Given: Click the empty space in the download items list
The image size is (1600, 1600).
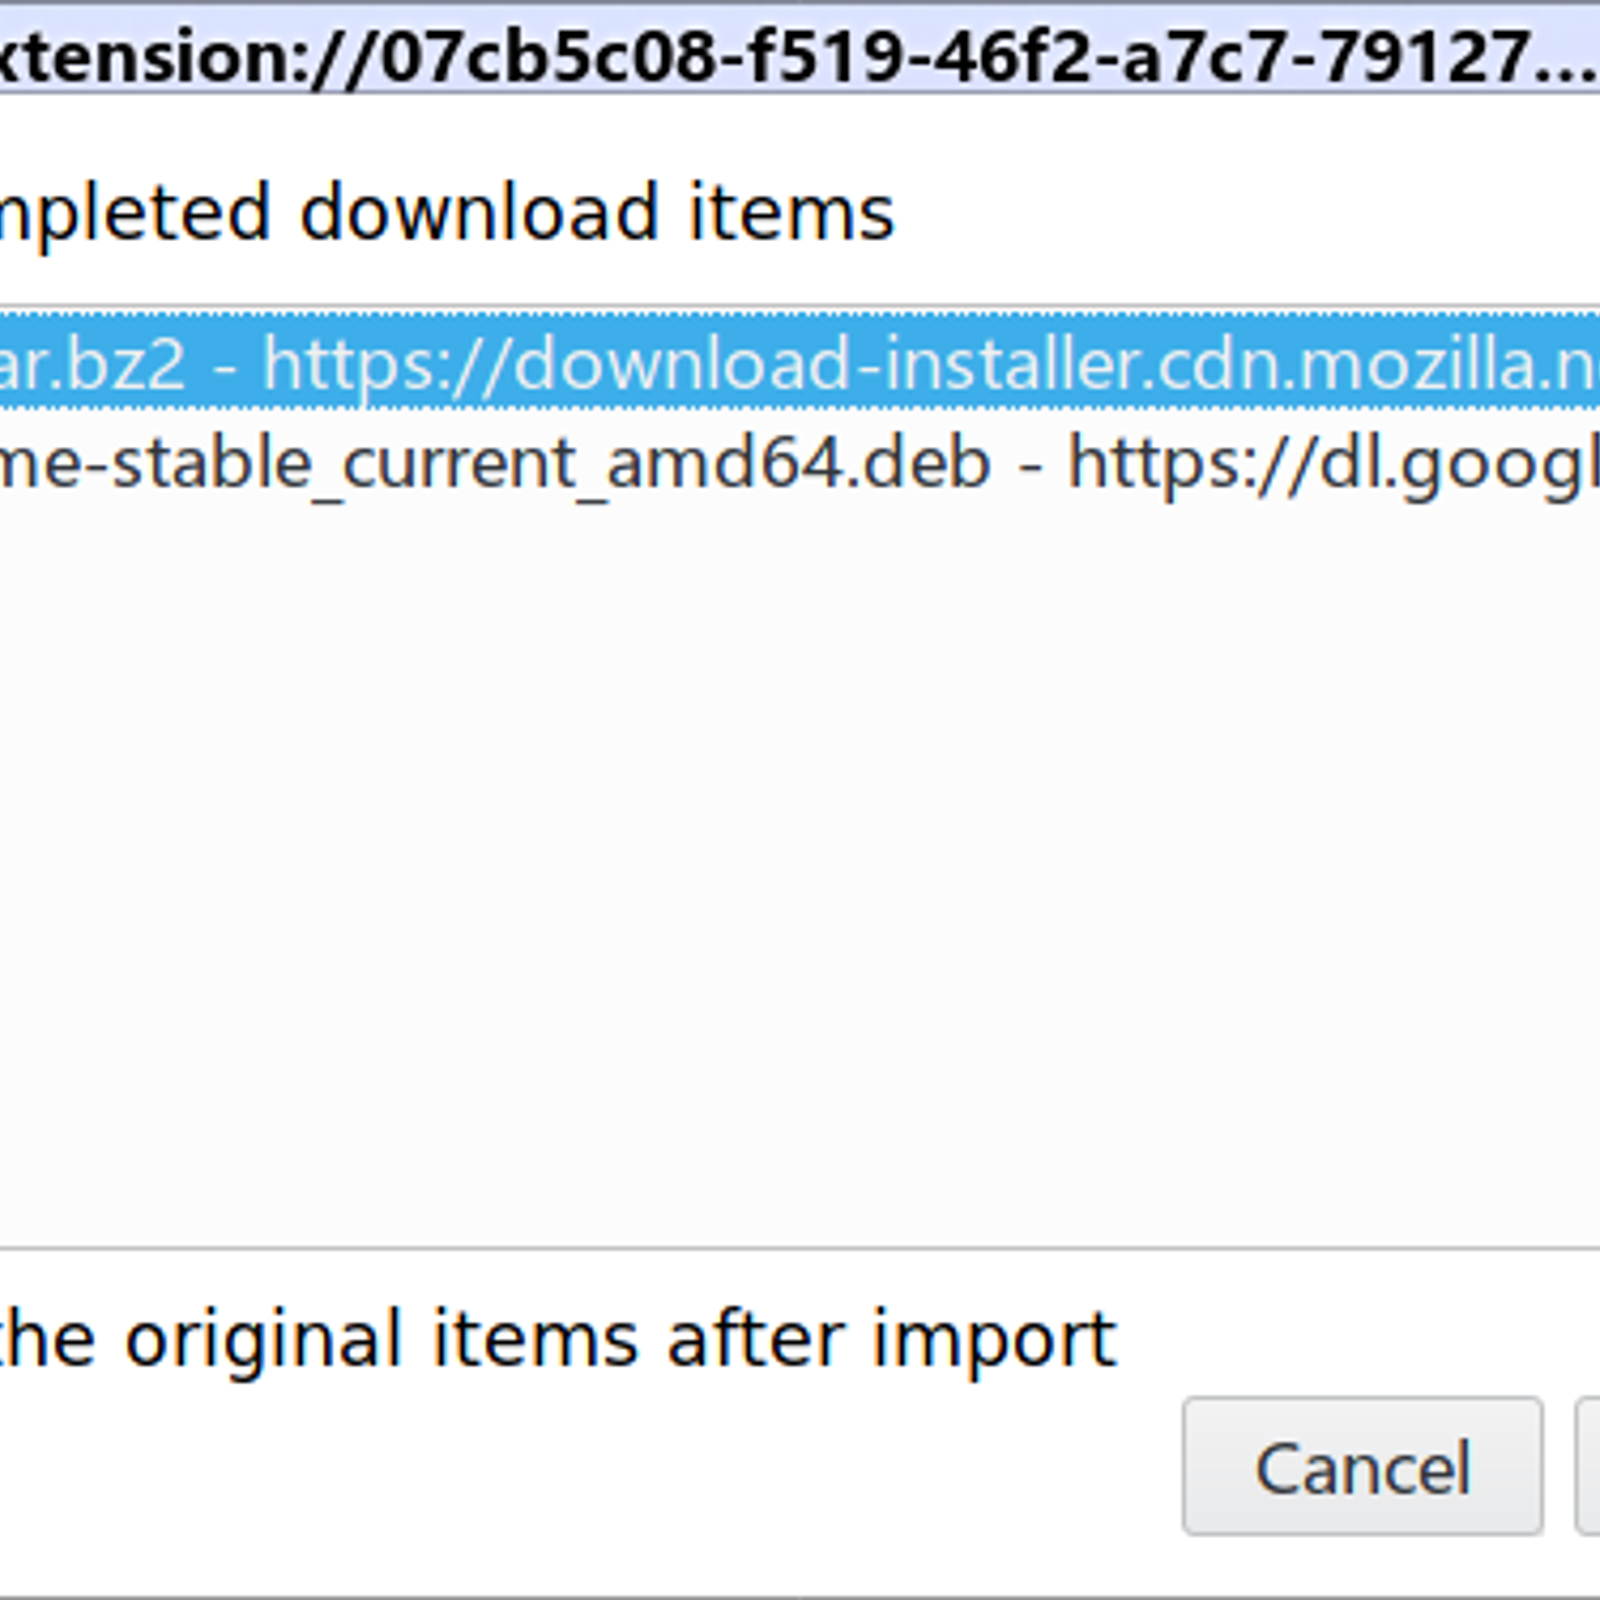Looking at the screenshot, I should [800, 870].
